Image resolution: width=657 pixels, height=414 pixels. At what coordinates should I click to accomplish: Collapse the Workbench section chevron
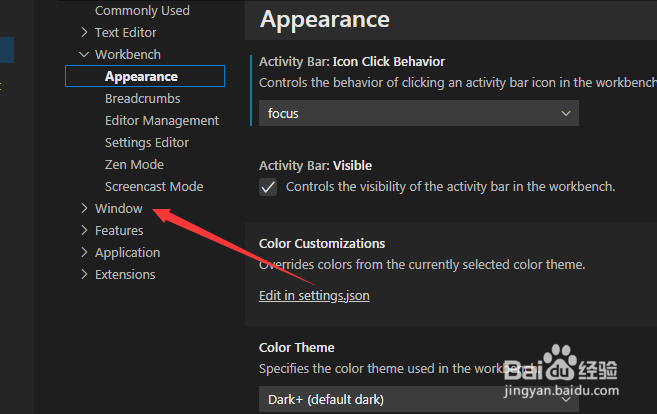coord(85,55)
